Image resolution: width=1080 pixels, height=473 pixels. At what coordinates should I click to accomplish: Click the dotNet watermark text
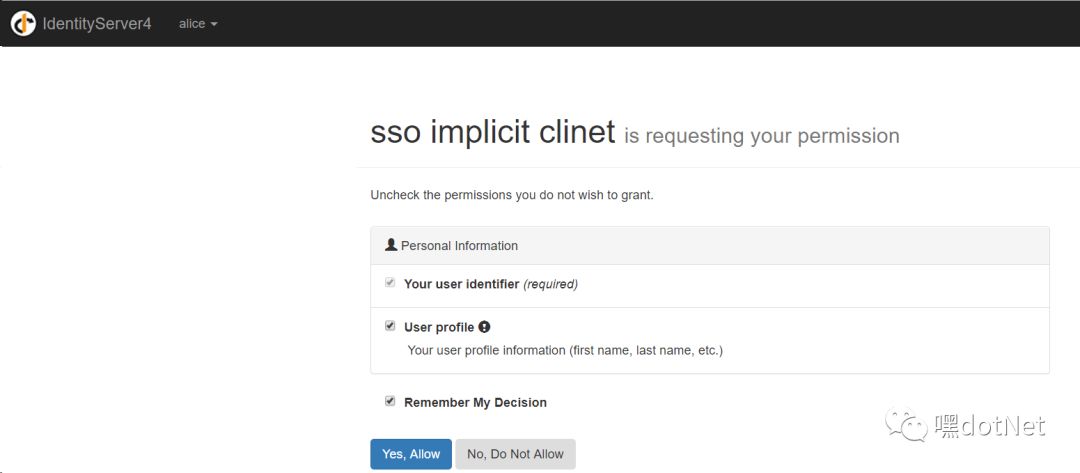tap(990, 426)
